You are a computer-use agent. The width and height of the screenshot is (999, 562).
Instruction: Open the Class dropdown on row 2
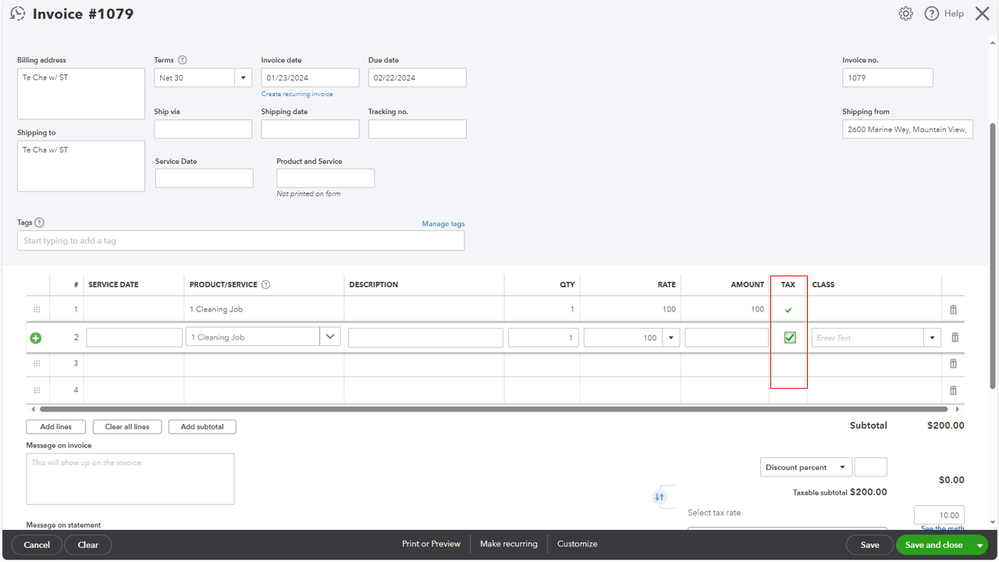tap(932, 338)
